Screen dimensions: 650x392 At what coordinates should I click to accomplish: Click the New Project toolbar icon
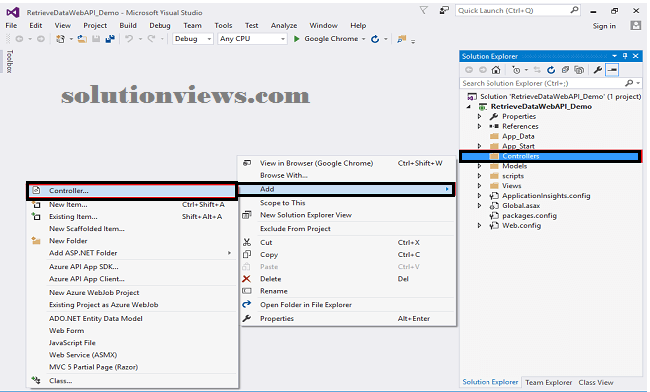tap(61, 39)
